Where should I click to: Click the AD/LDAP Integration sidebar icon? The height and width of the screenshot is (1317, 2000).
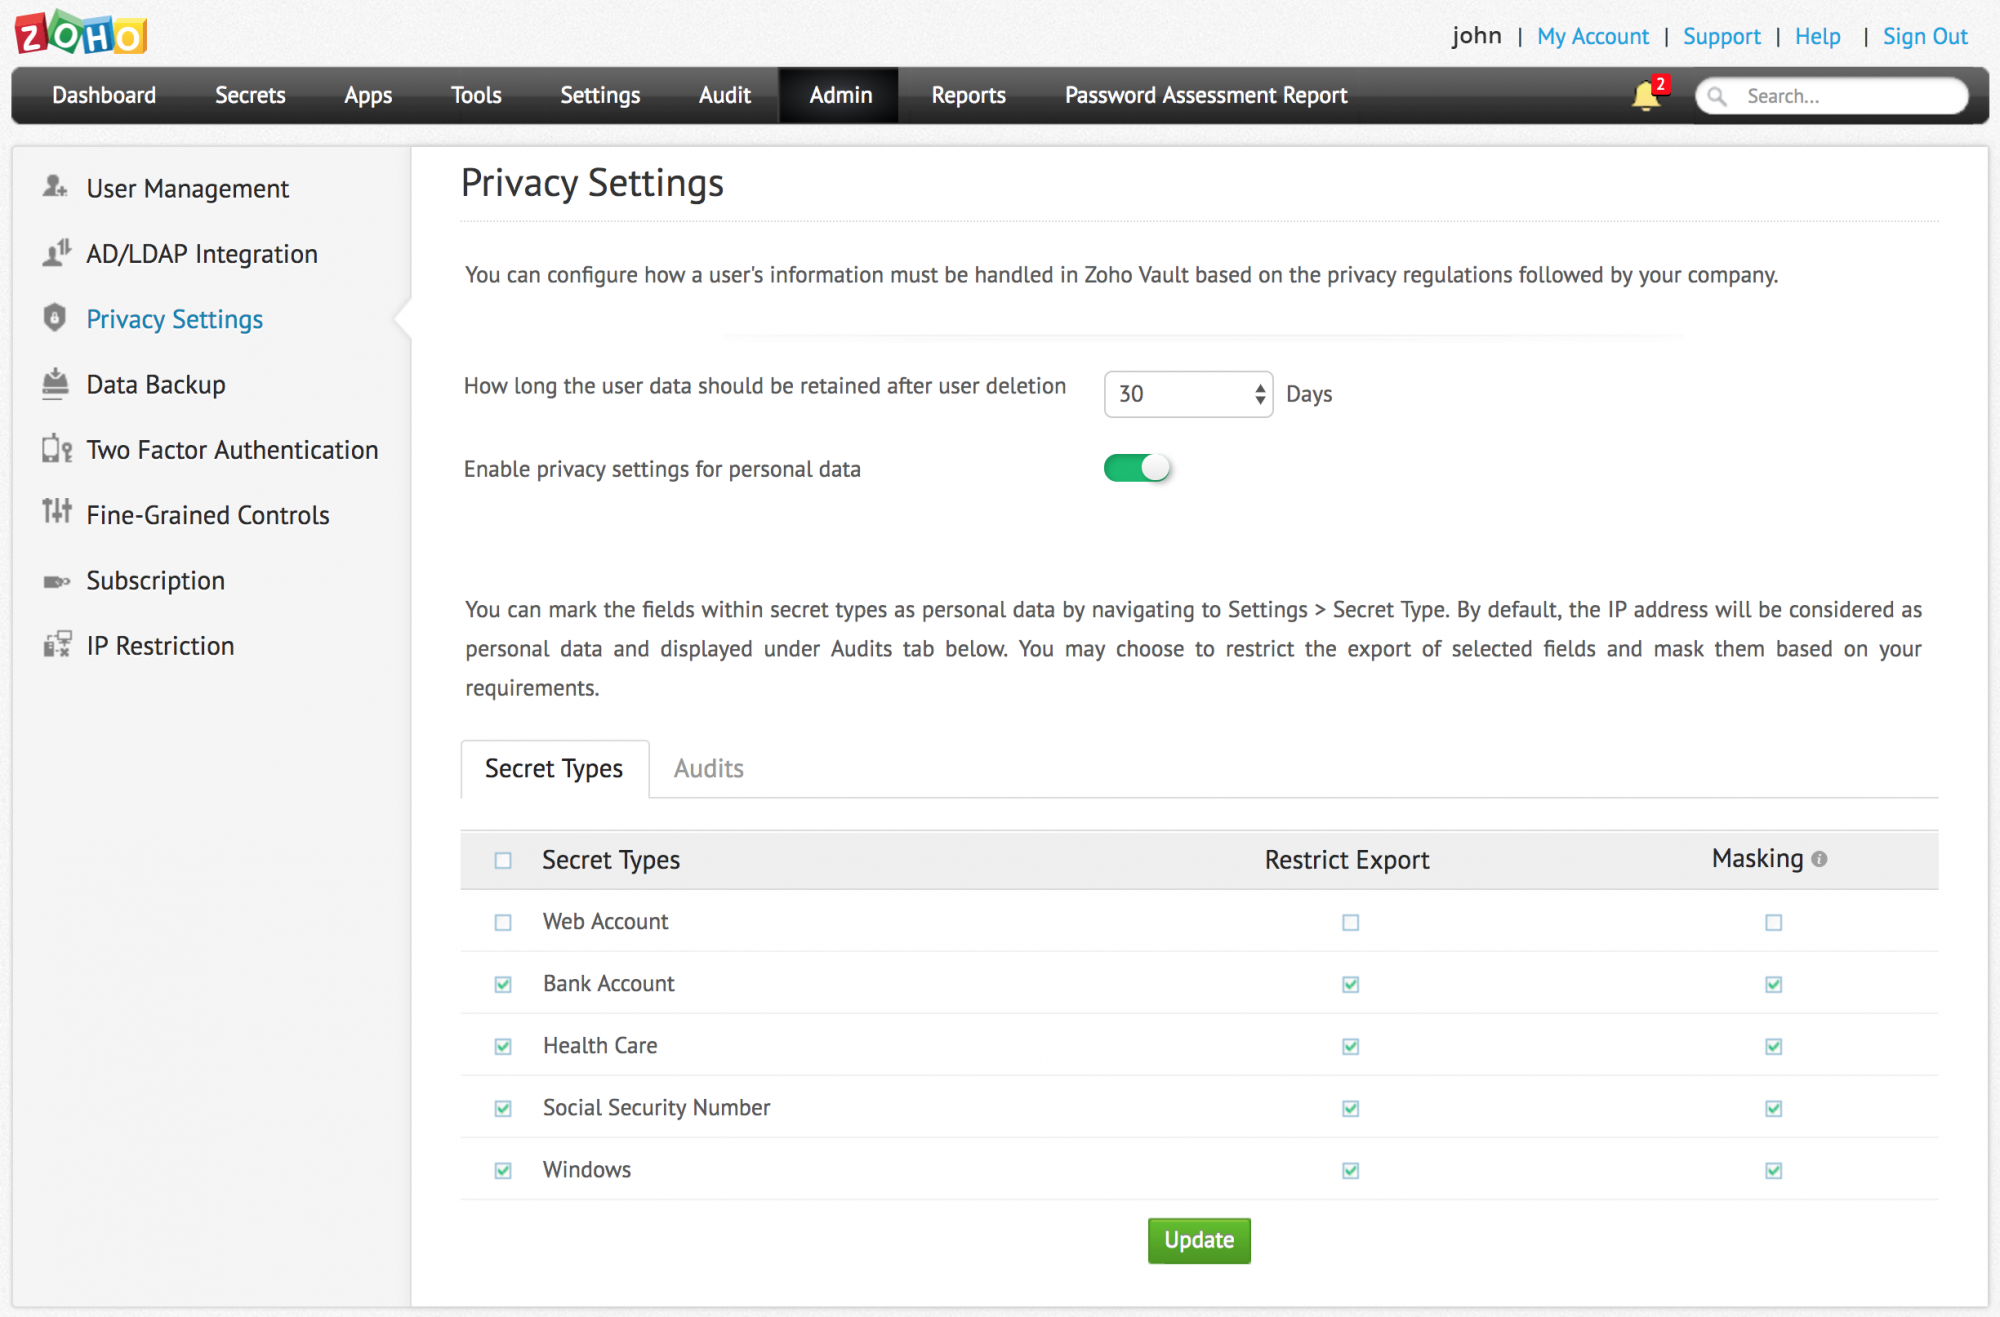(x=56, y=253)
